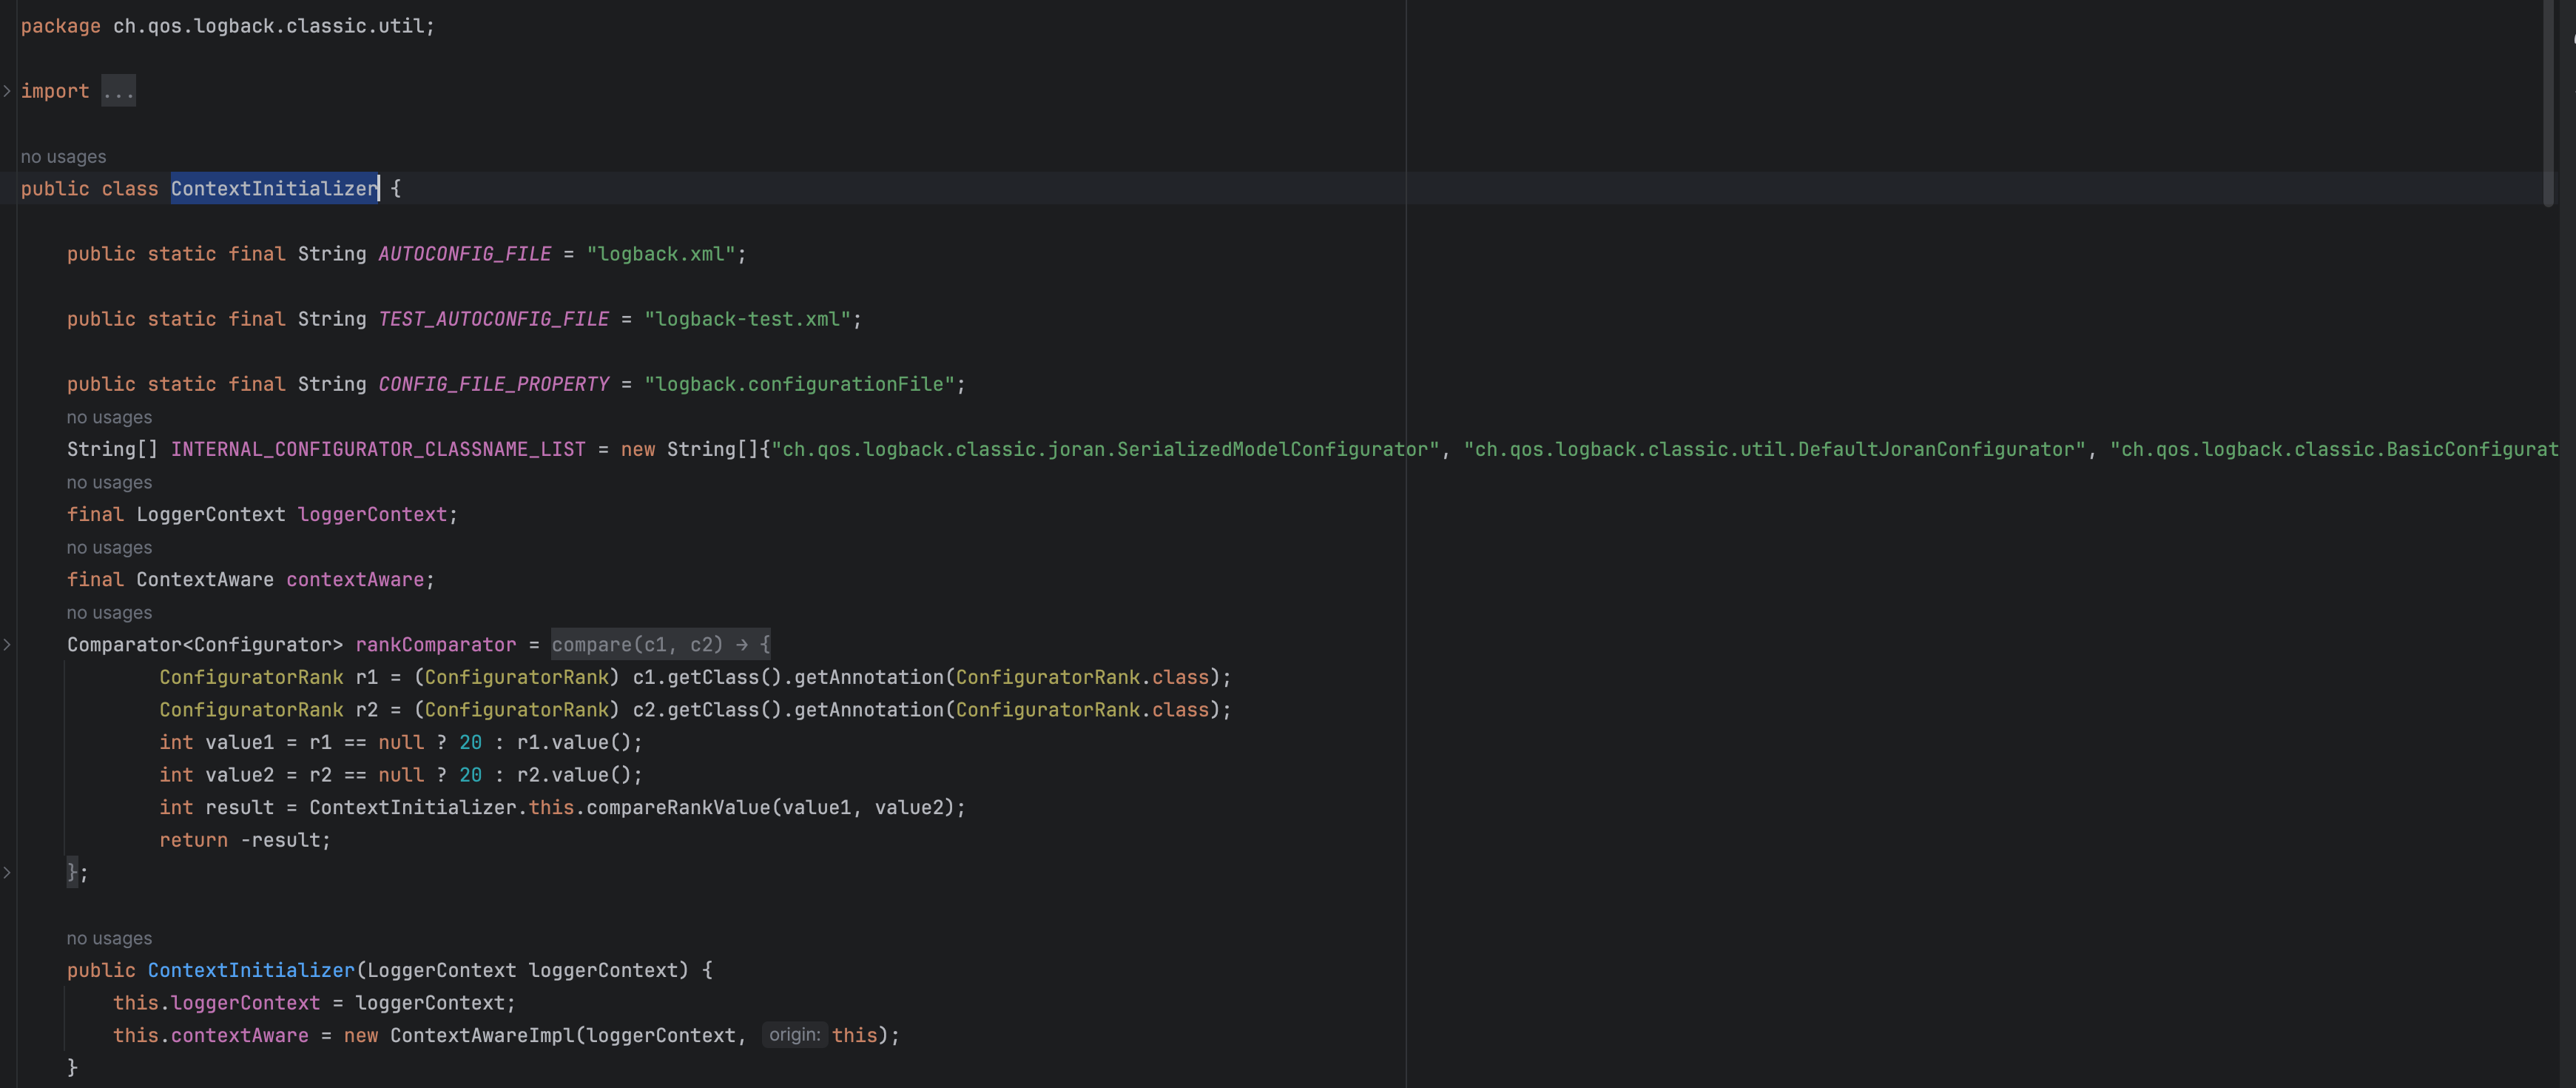Click 'no usages' above INTERNAL_CONFIGURATOR_CLASSNAME_LIST

click(109, 418)
